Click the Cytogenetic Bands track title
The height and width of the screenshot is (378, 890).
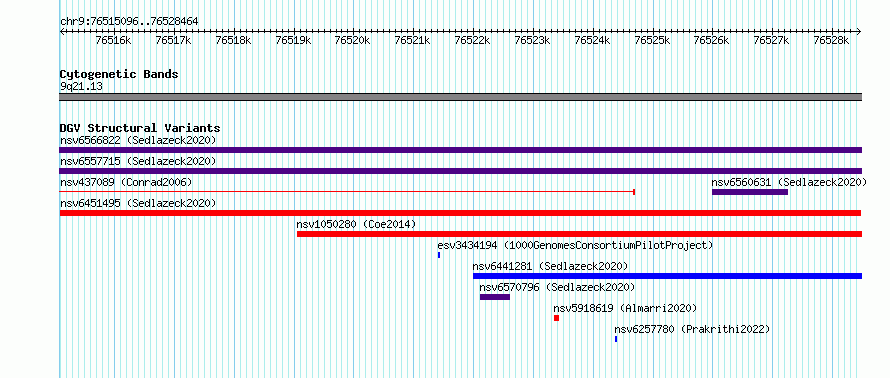(119, 74)
